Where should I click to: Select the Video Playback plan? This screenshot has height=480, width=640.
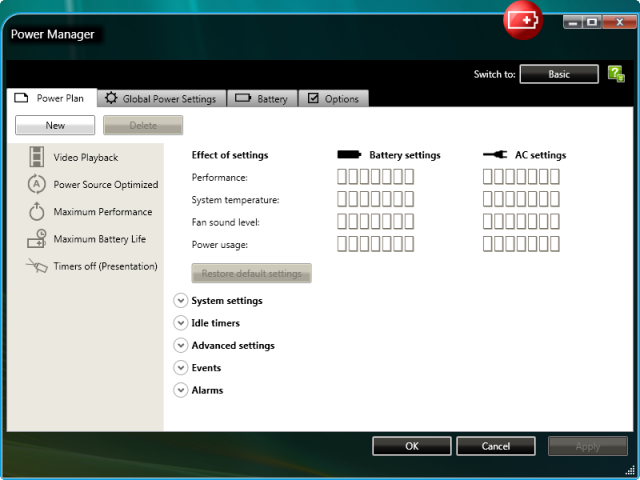86,157
